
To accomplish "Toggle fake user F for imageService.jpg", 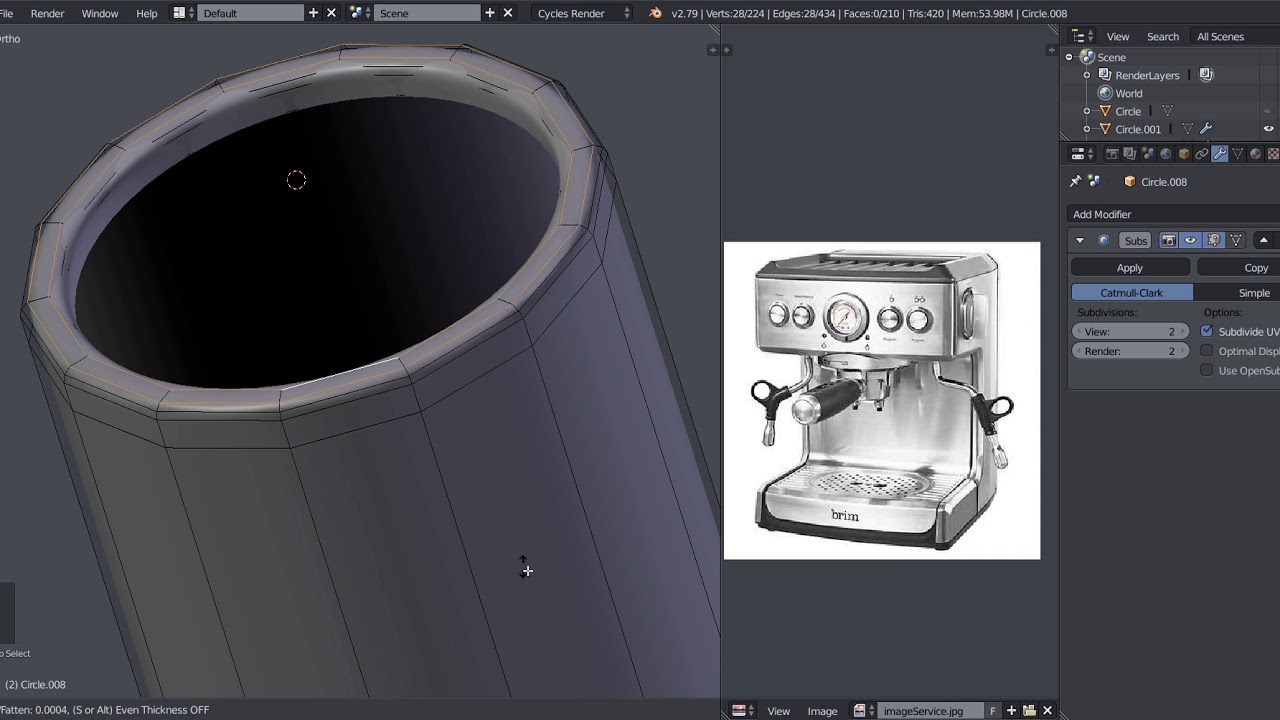I will tap(993, 711).
